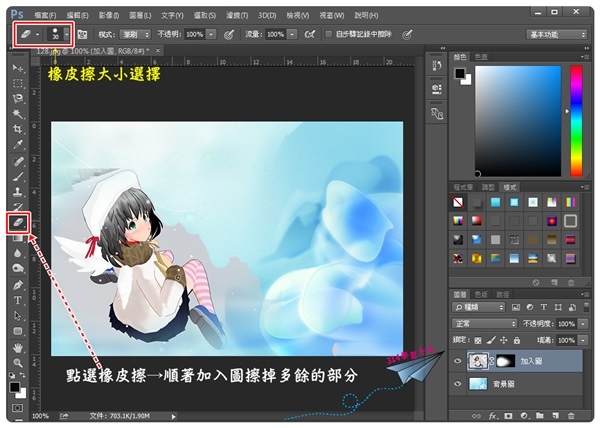Toggle lock all padlock icon

click(517, 340)
